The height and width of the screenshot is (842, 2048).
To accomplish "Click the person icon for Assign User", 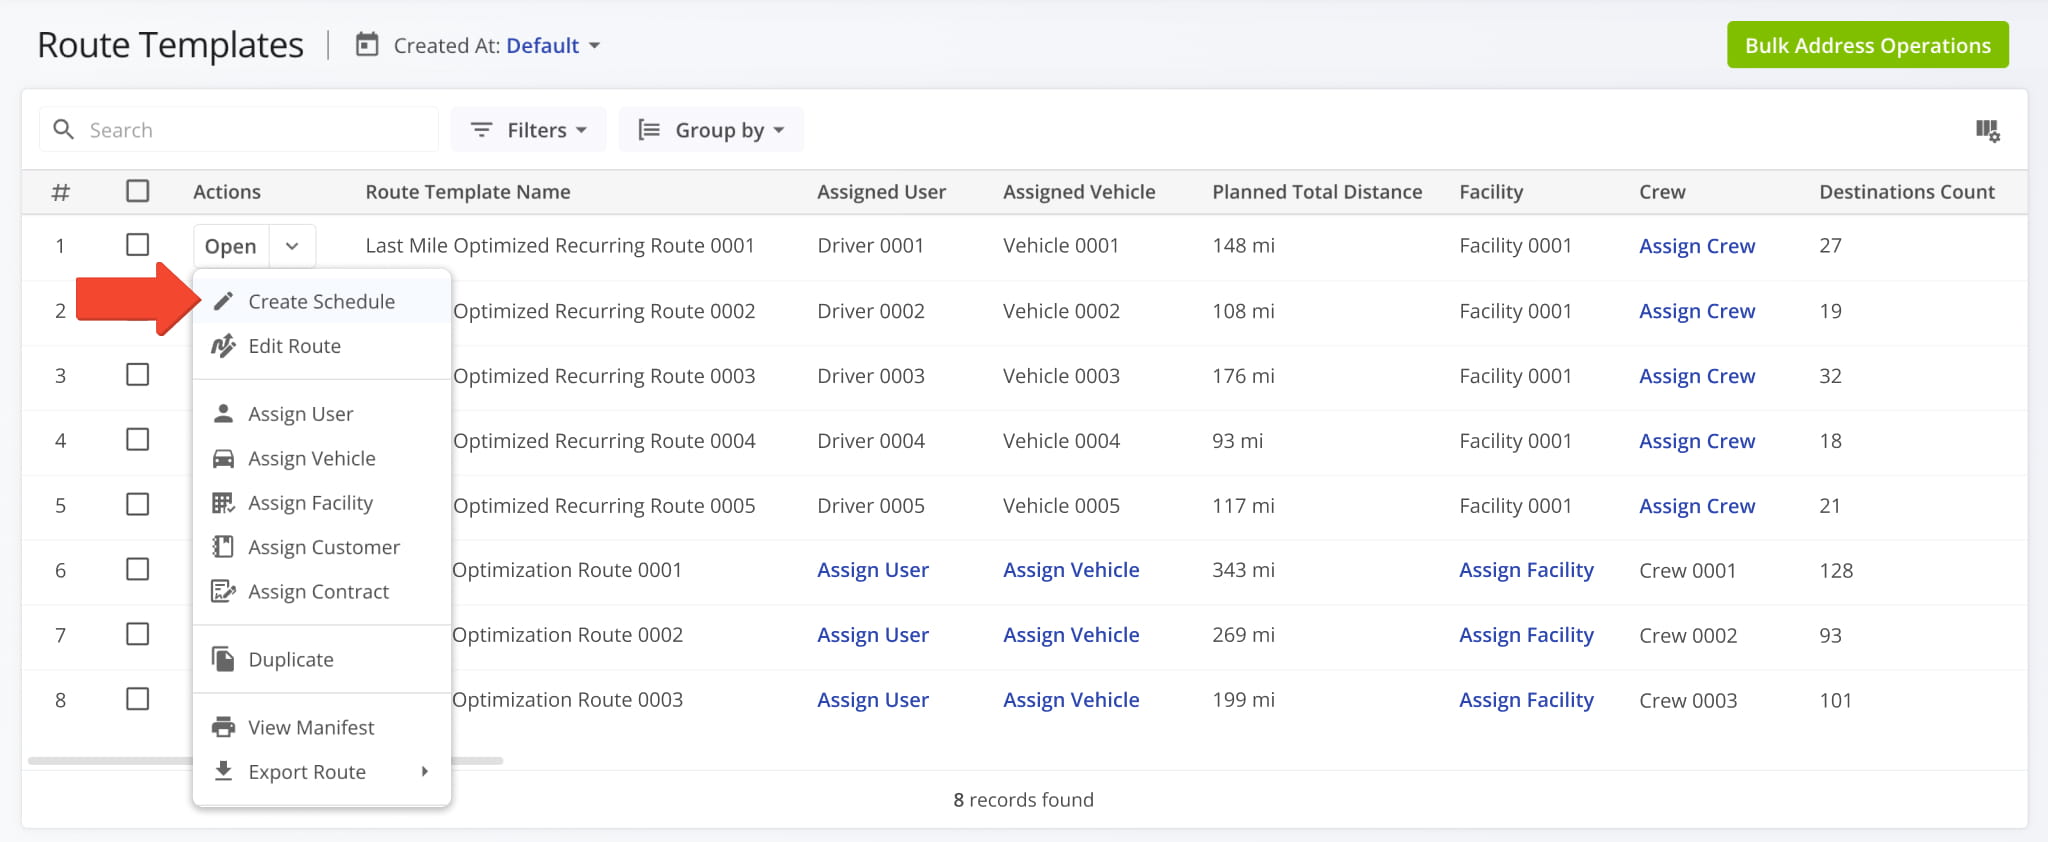I will pyautogui.click(x=223, y=413).
